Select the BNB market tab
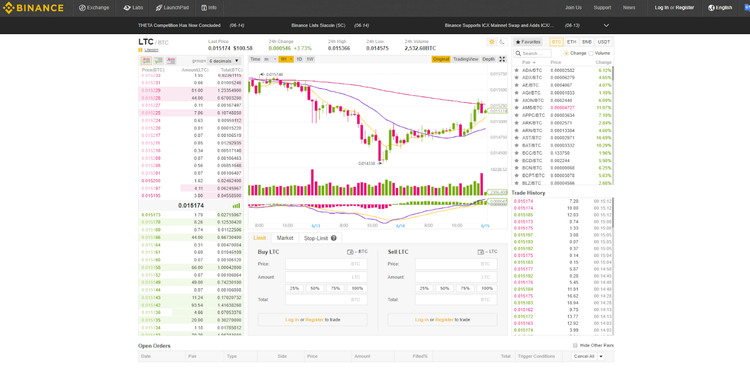This screenshot has width=750, height=371. coord(587,42)
